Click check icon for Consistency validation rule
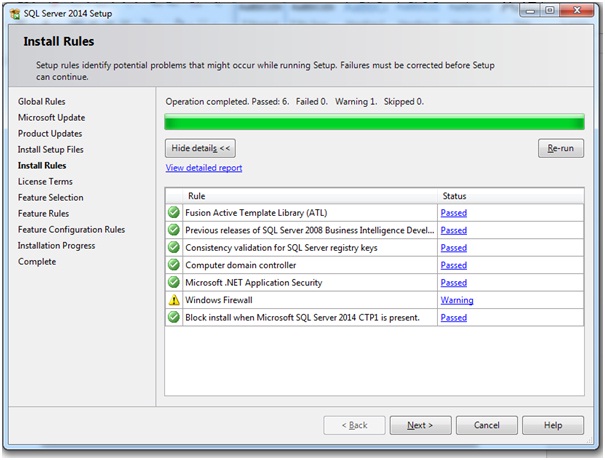 pyautogui.click(x=174, y=247)
